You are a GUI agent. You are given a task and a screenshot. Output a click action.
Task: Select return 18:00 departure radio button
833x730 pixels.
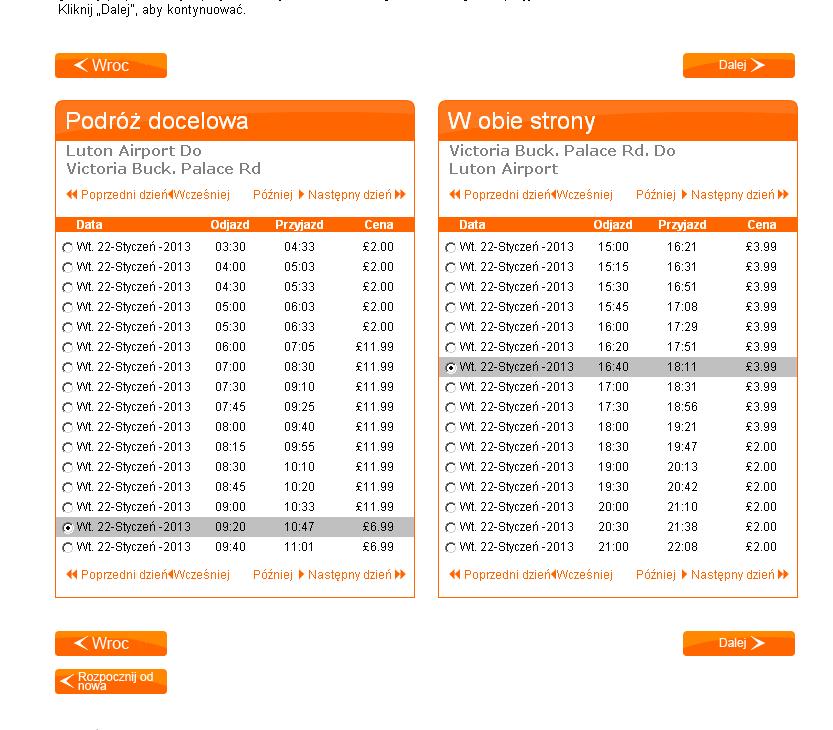(x=450, y=428)
